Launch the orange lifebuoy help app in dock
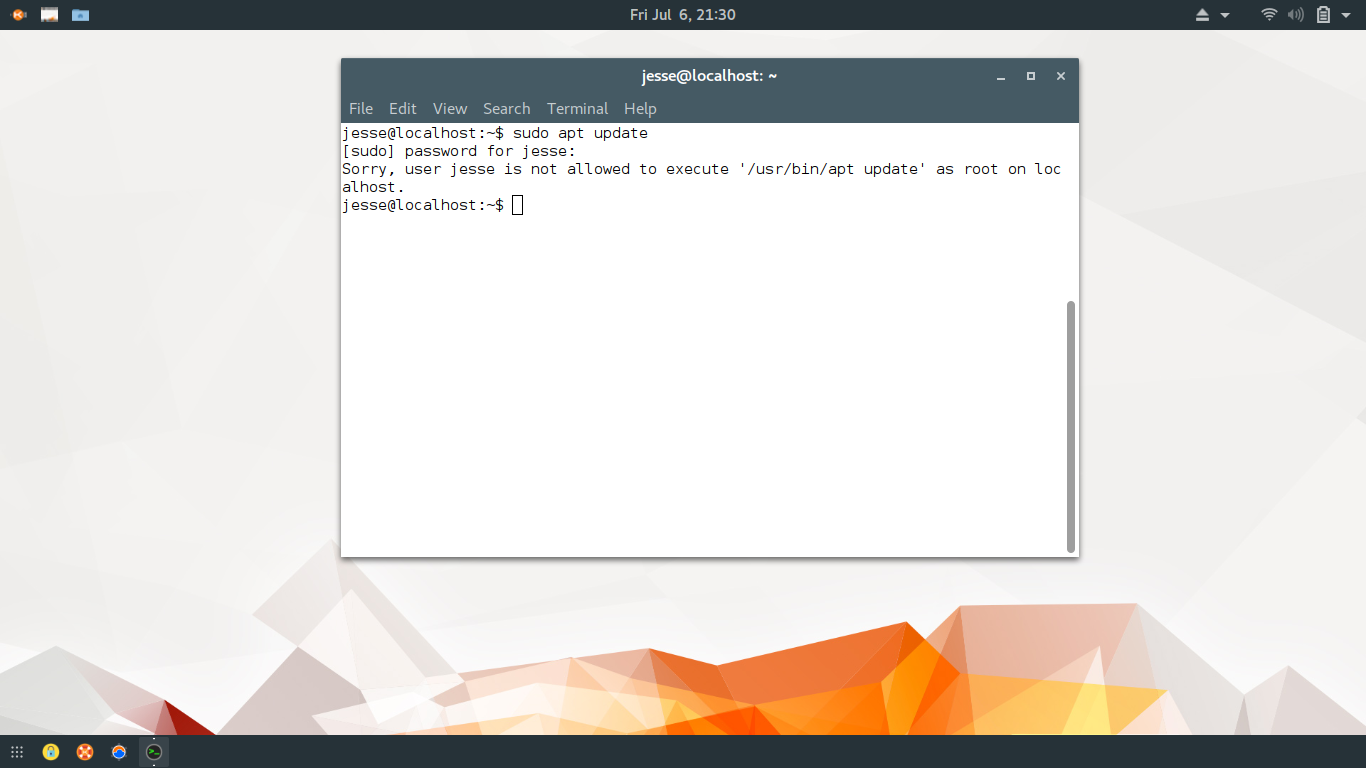 pyautogui.click(x=85, y=752)
